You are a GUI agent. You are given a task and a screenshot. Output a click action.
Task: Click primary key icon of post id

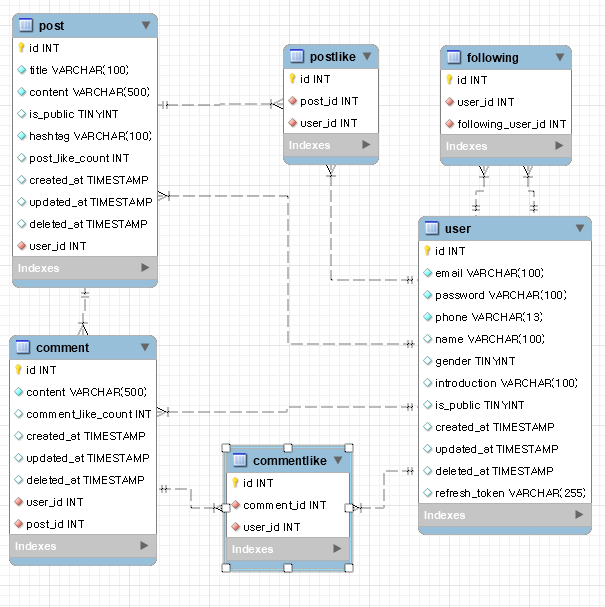coord(22,48)
